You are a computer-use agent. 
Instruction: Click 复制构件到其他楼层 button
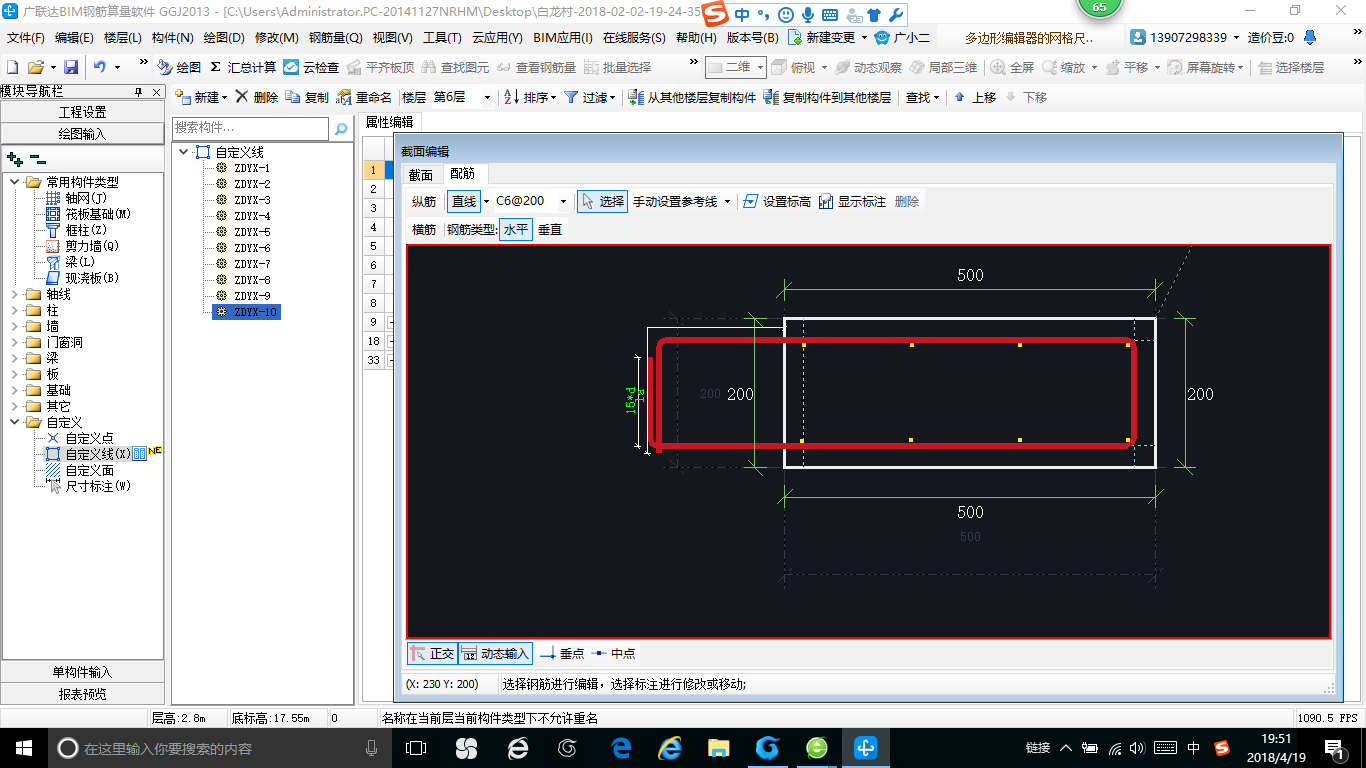(827, 97)
